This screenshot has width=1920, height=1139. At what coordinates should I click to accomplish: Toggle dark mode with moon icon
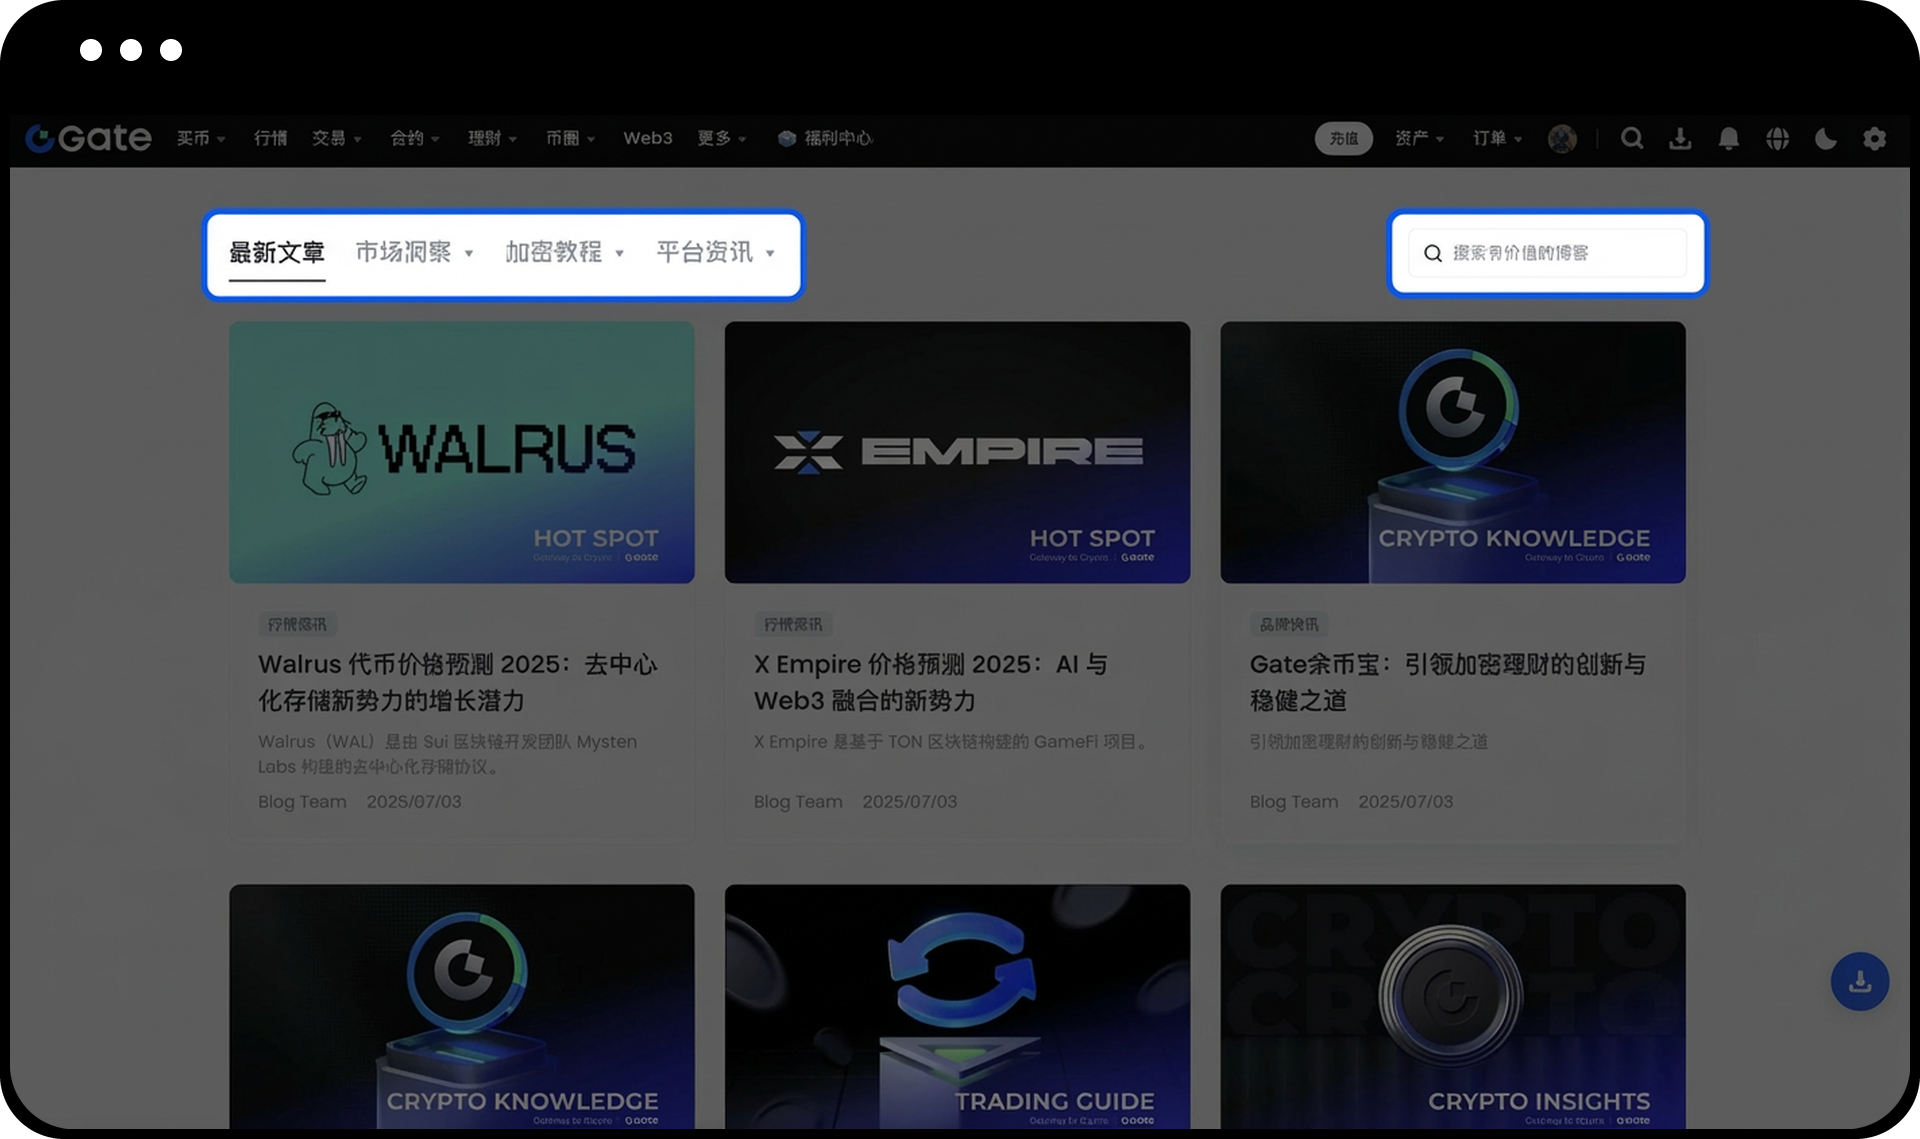tap(1825, 138)
